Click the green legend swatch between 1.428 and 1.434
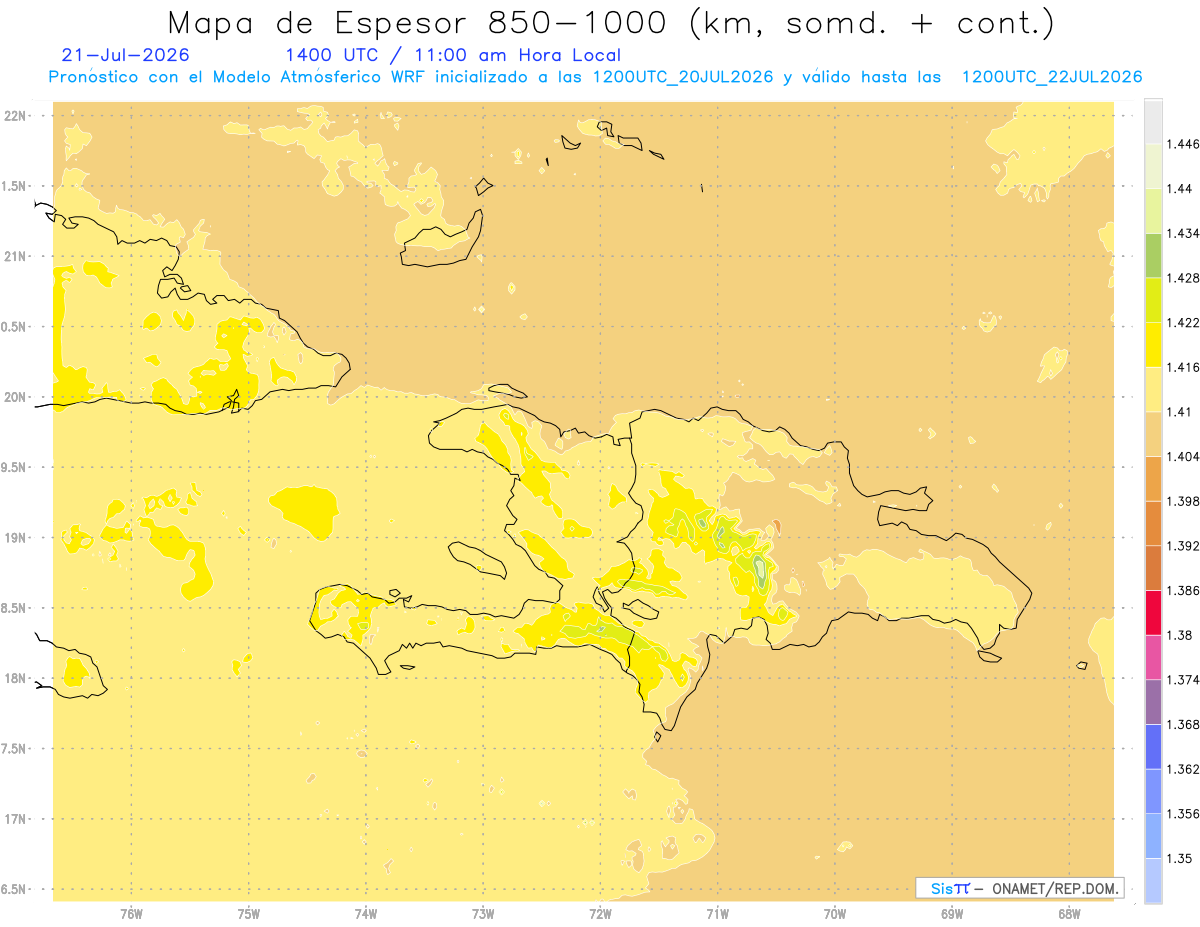This screenshot has height=927, width=1200. click(1153, 255)
